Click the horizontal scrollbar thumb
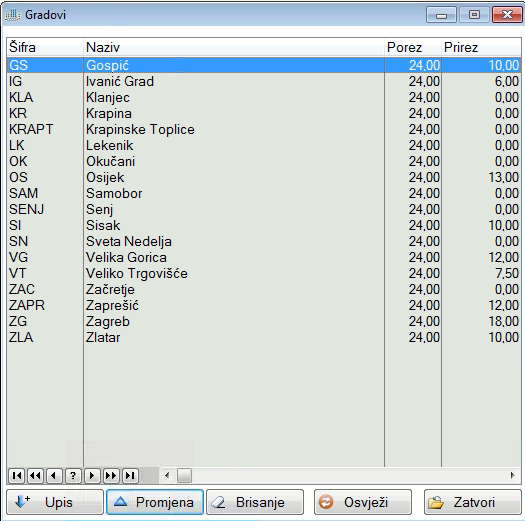 pyautogui.click(x=184, y=475)
